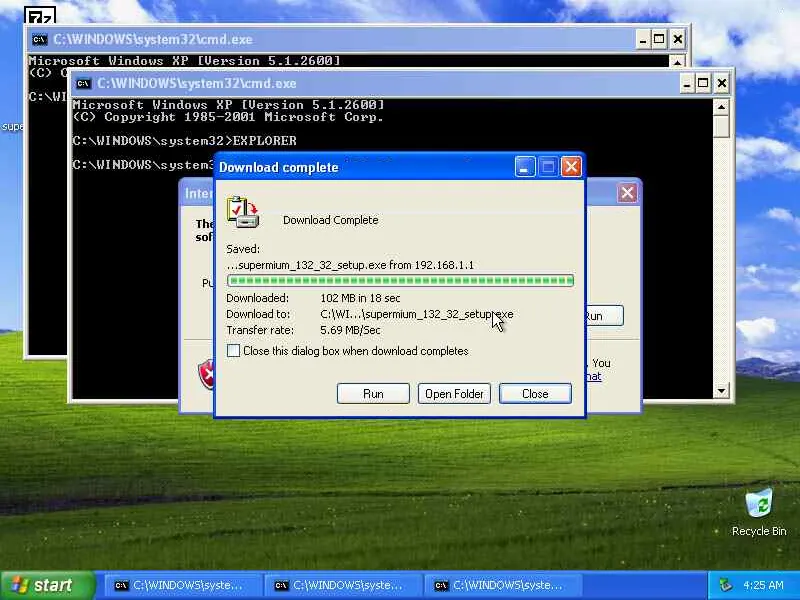Click the front cmd.exe title bar text
Viewport: 800px width, 600px height.
tap(197, 83)
